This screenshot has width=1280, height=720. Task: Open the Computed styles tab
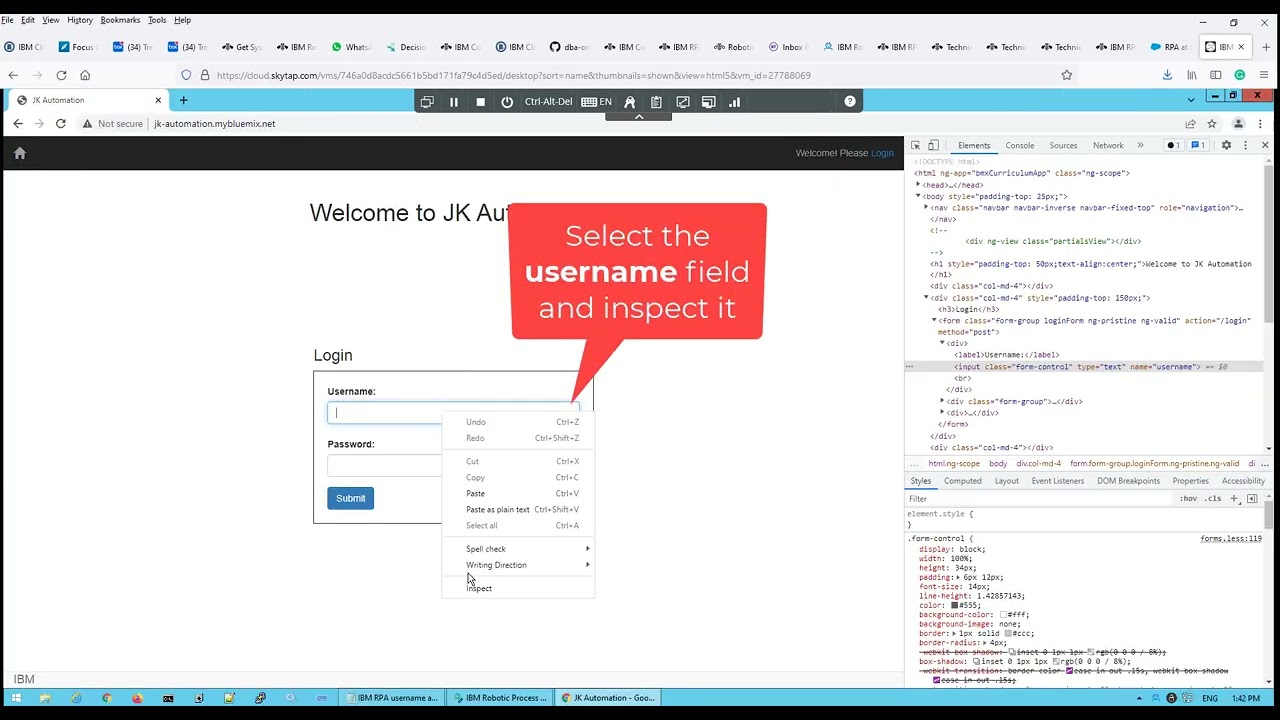(x=963, y=481)
